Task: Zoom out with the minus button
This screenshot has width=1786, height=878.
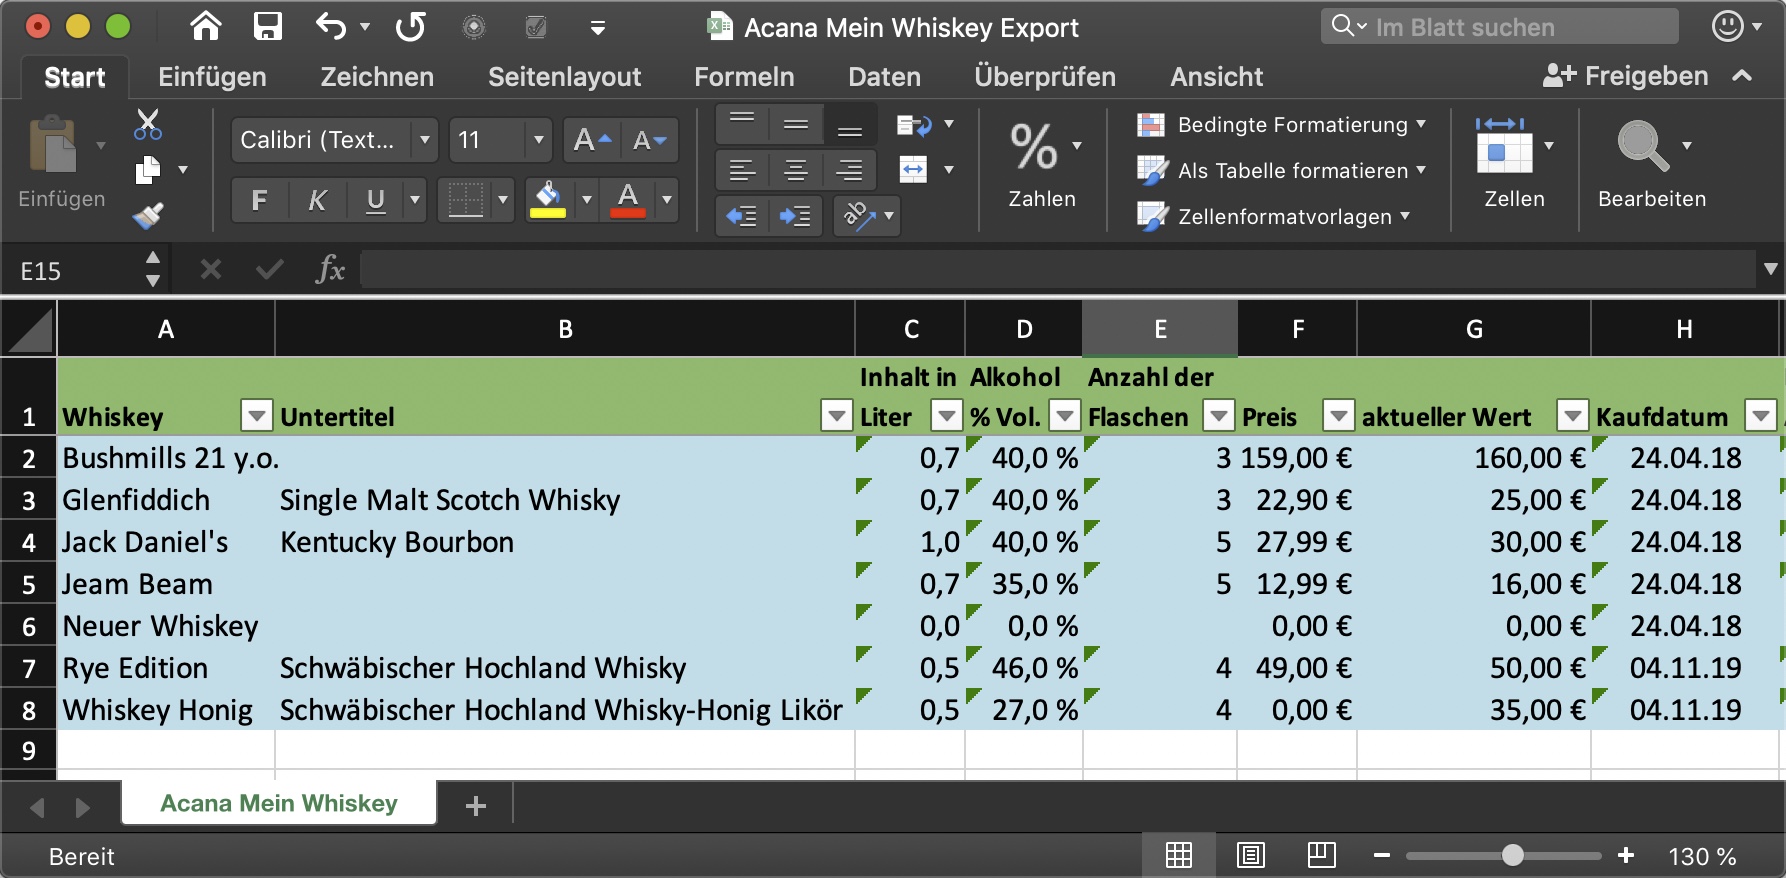Action: [1382, 855]
